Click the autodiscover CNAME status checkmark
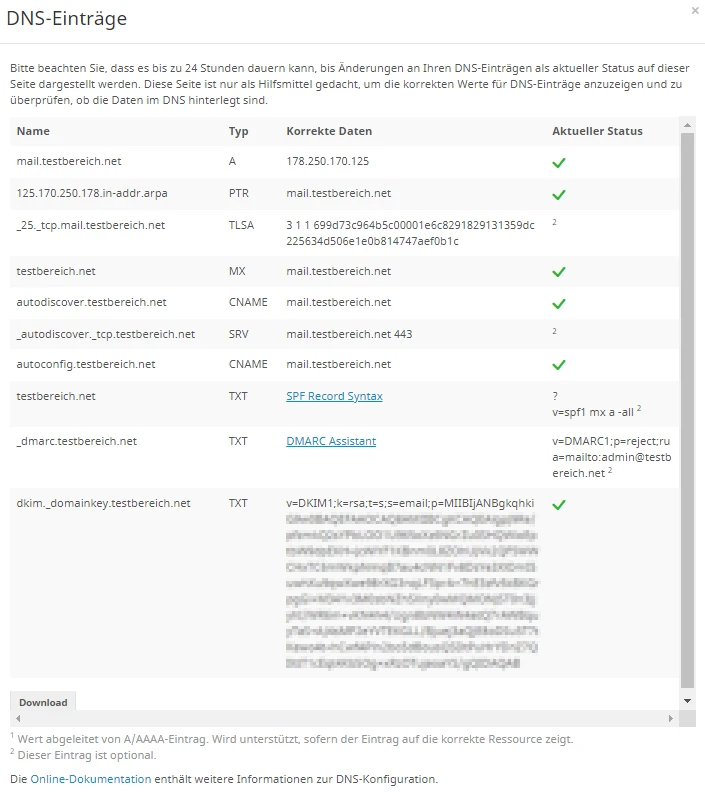Image resolution: width=705 pixels, height=792 pixels. pos(559,303)
